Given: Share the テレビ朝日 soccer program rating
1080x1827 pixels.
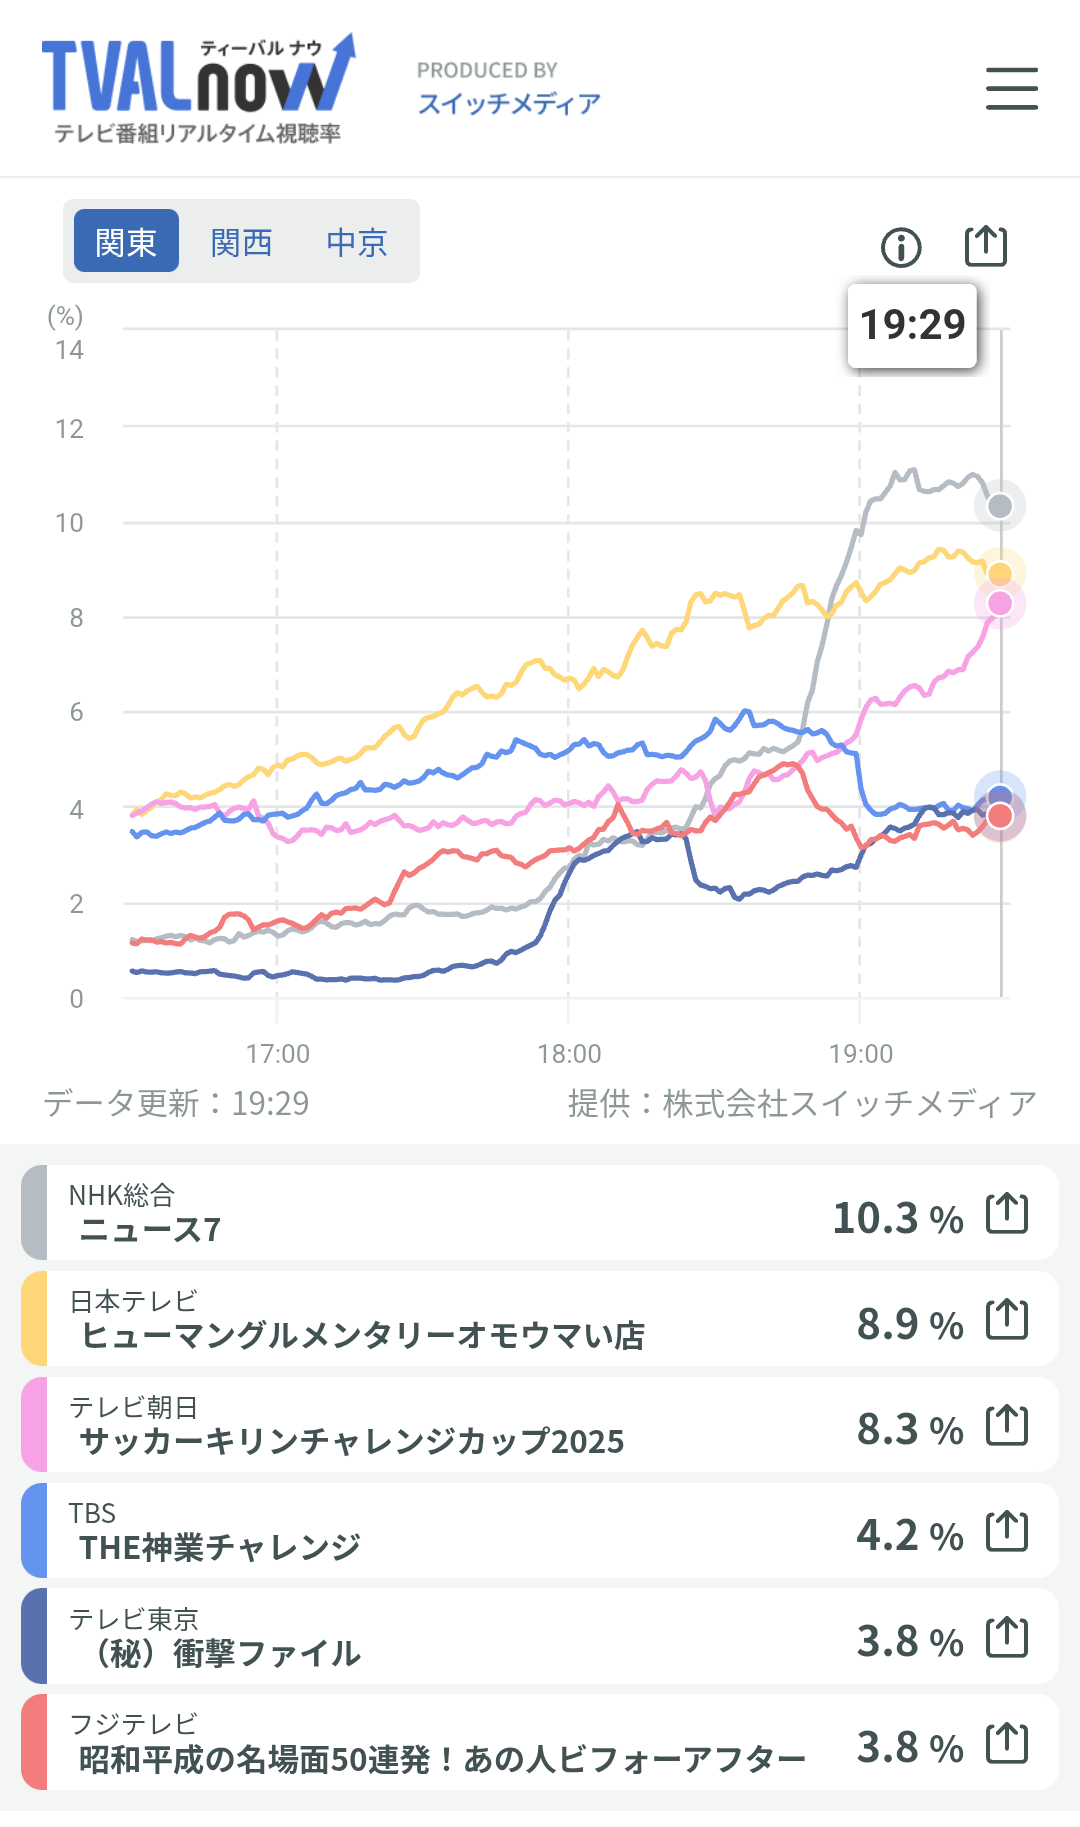Looking at the screenshot, I should pyautogui.click(x=1006, y=1425).
